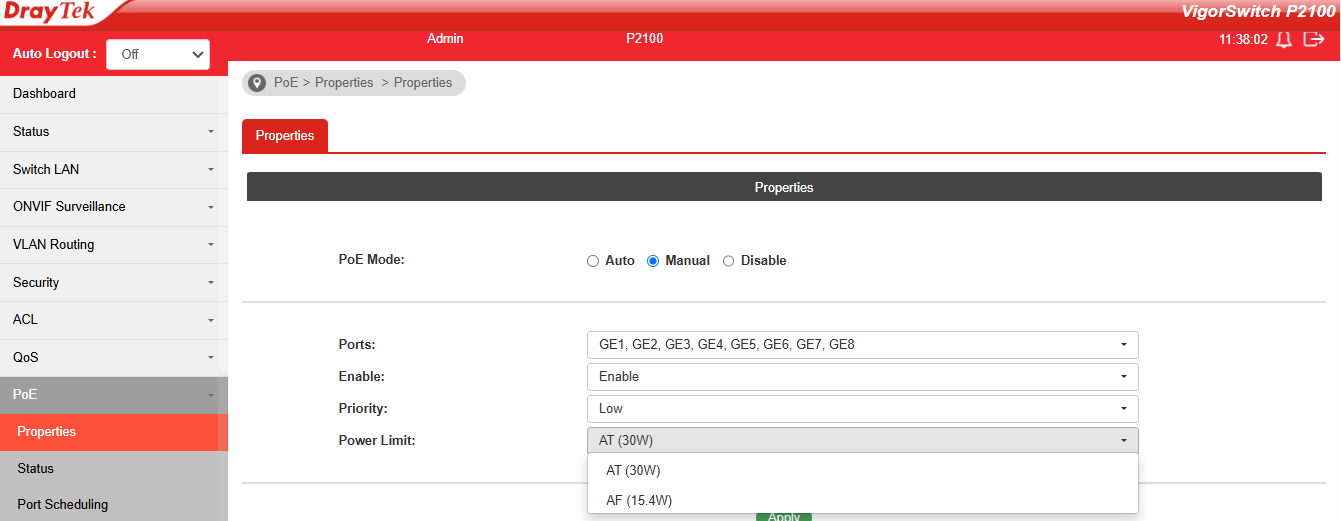Click the logout icon in header
Screen dimensions: 1341x521
click(x=1314, y=40)
